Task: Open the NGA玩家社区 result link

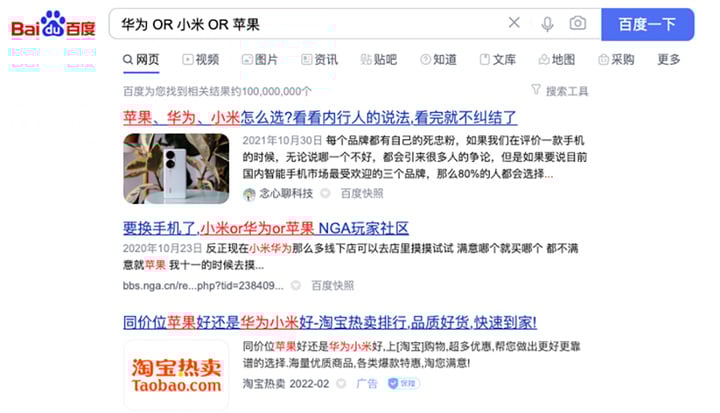Action: 266,228
